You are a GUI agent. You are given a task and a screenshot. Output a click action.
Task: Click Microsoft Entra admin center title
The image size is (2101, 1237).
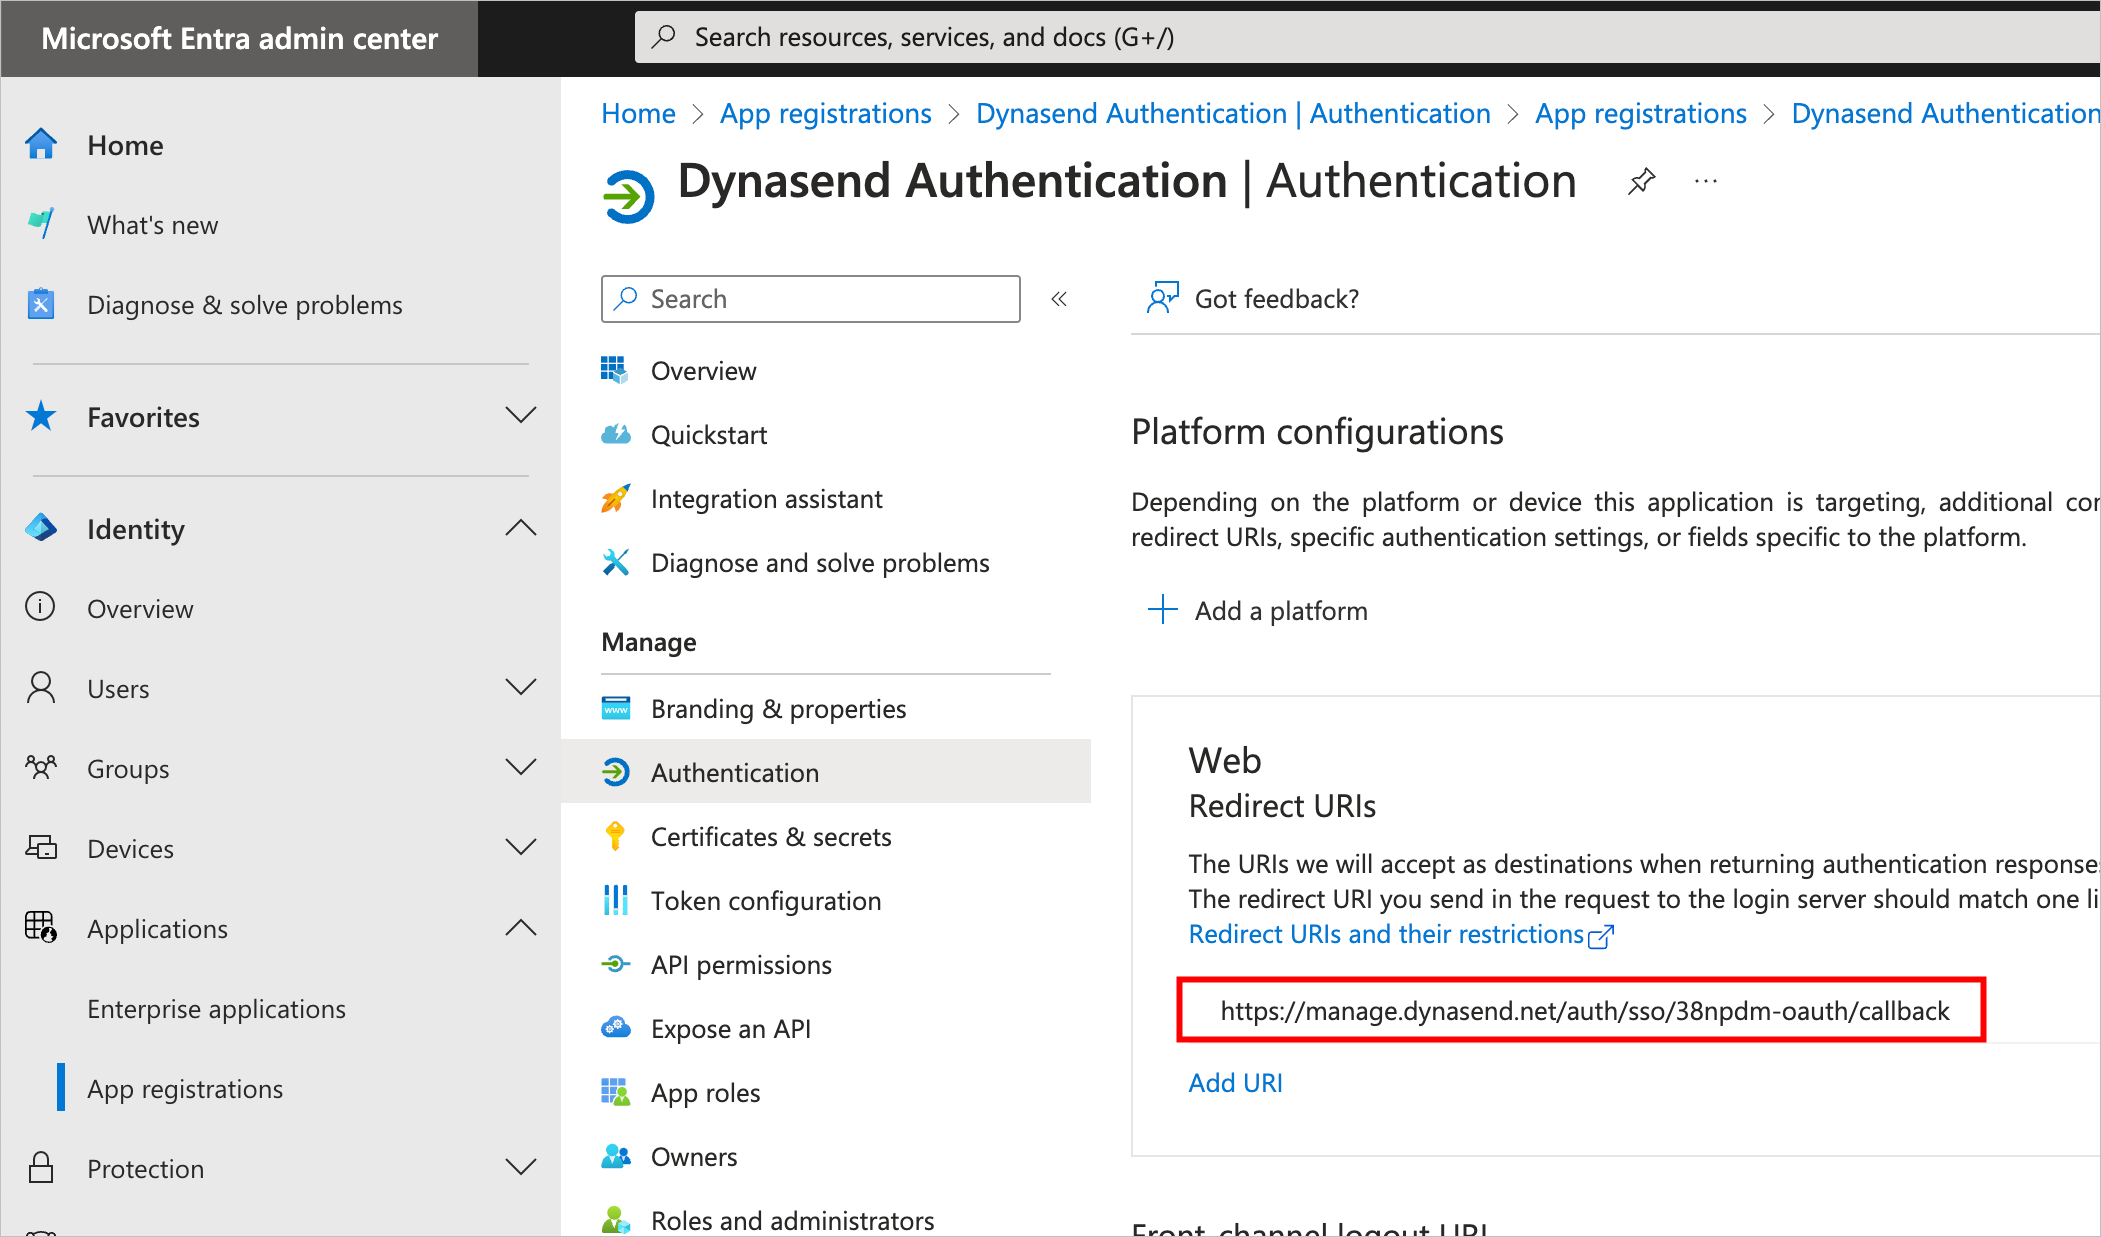[x=239, y=38]
